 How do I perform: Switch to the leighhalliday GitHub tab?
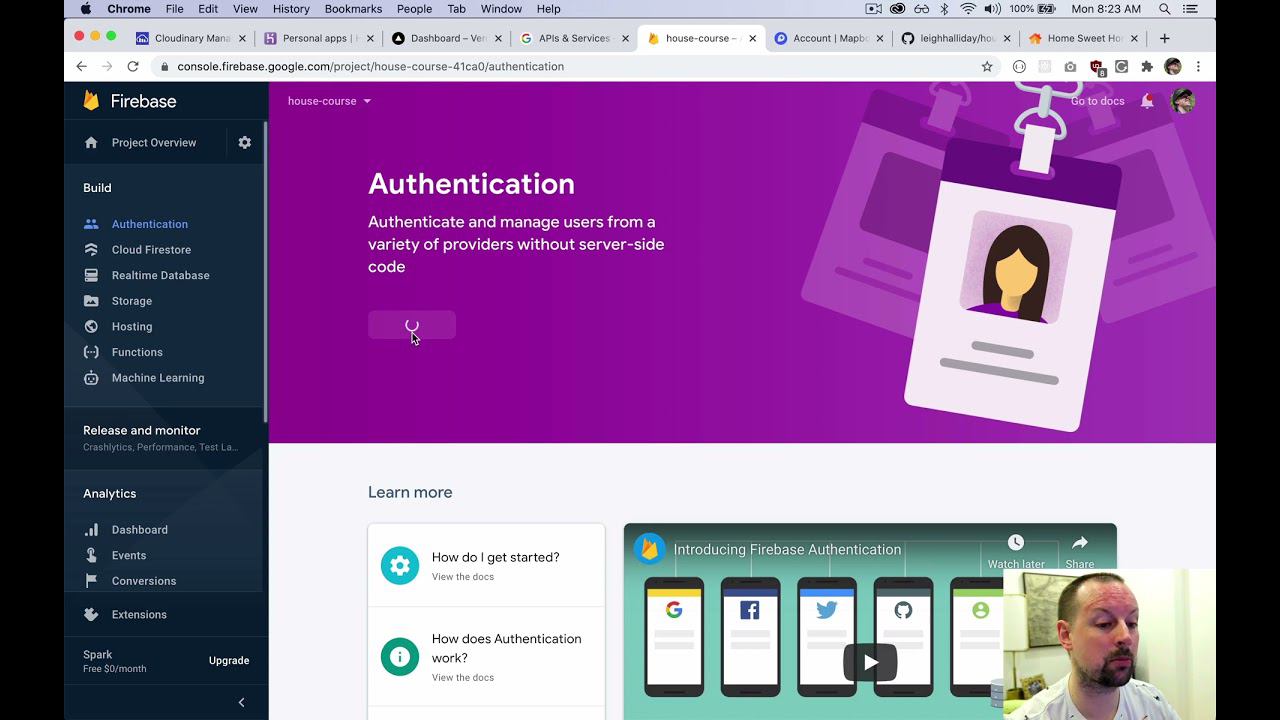click(957, 38)
